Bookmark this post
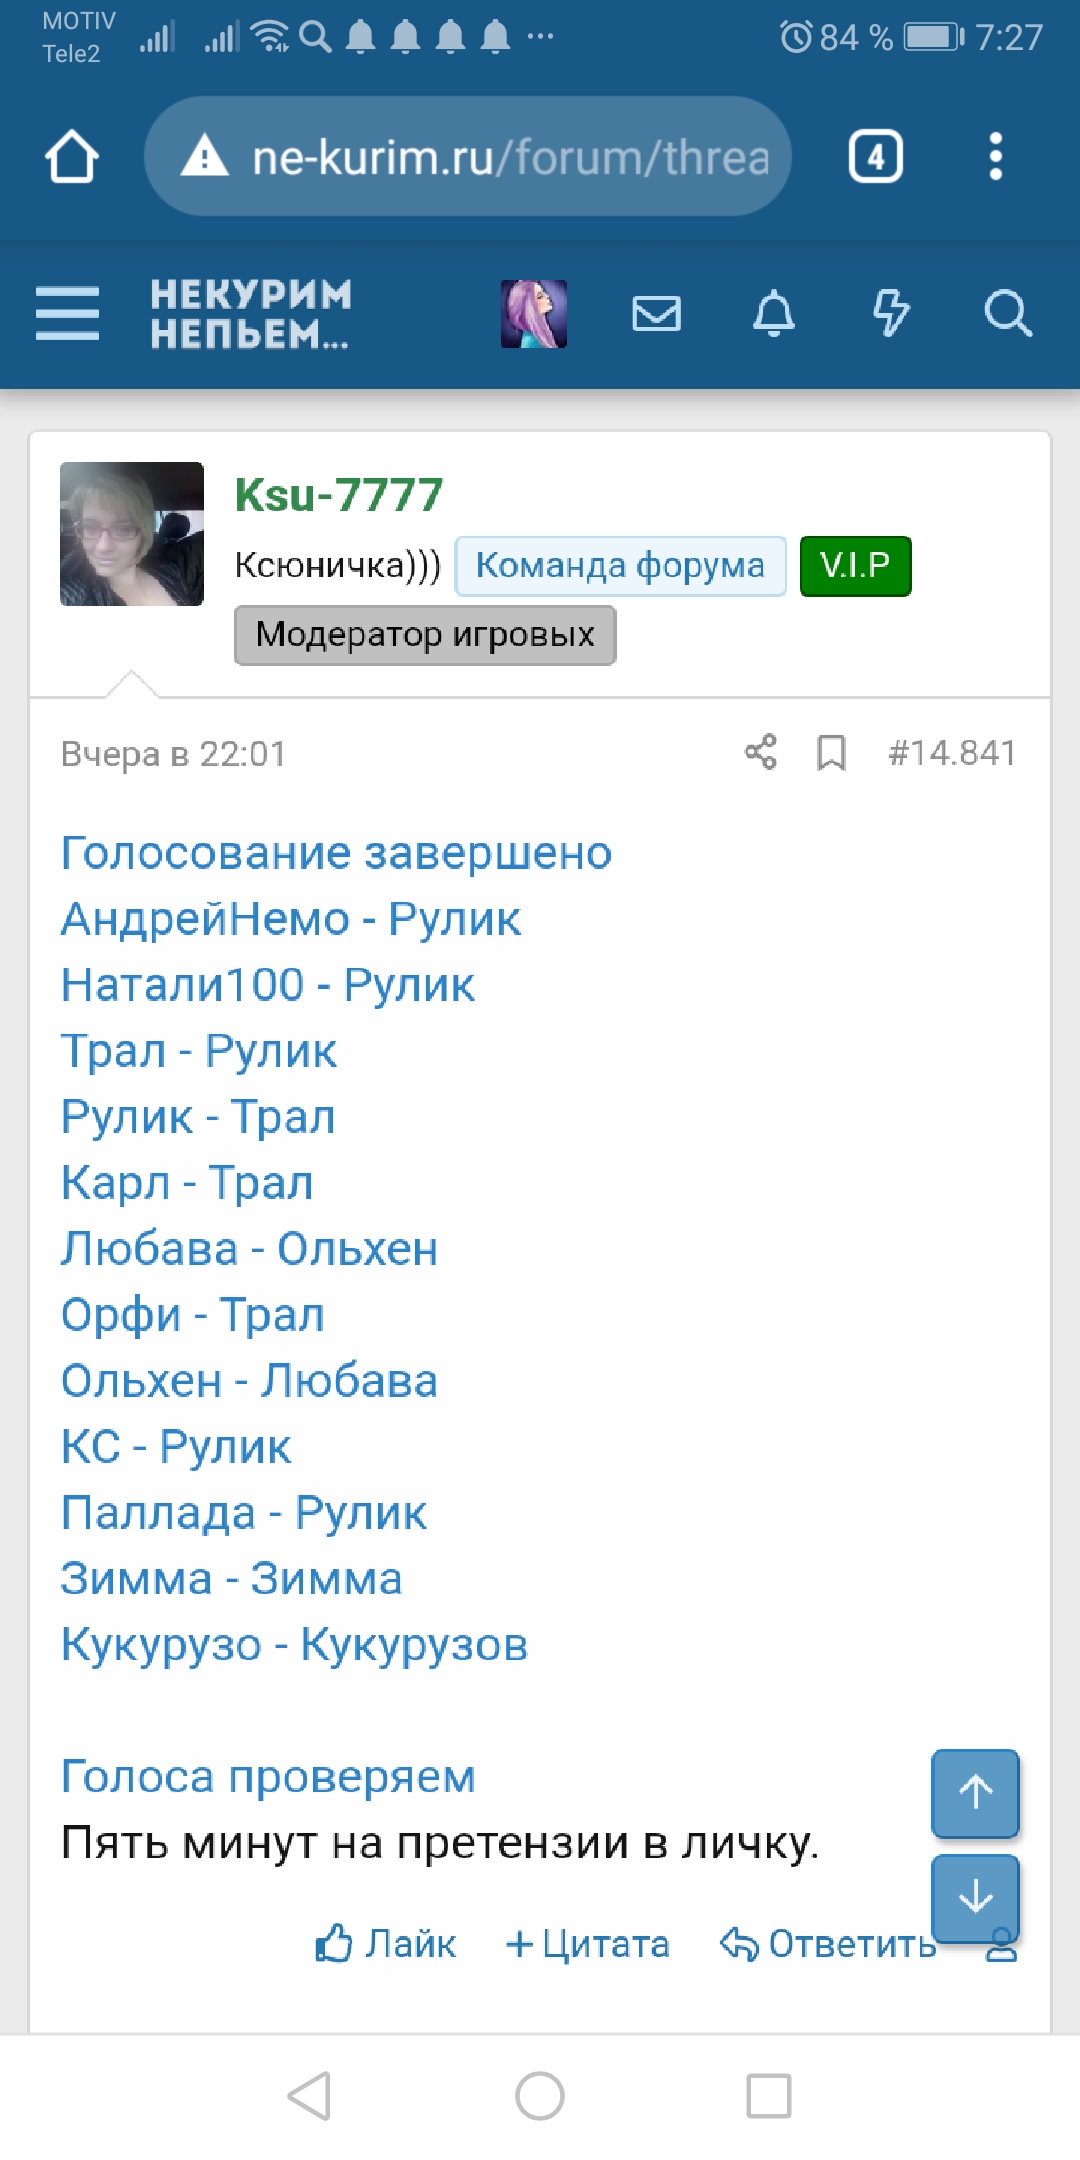 (x=831, y=753)
